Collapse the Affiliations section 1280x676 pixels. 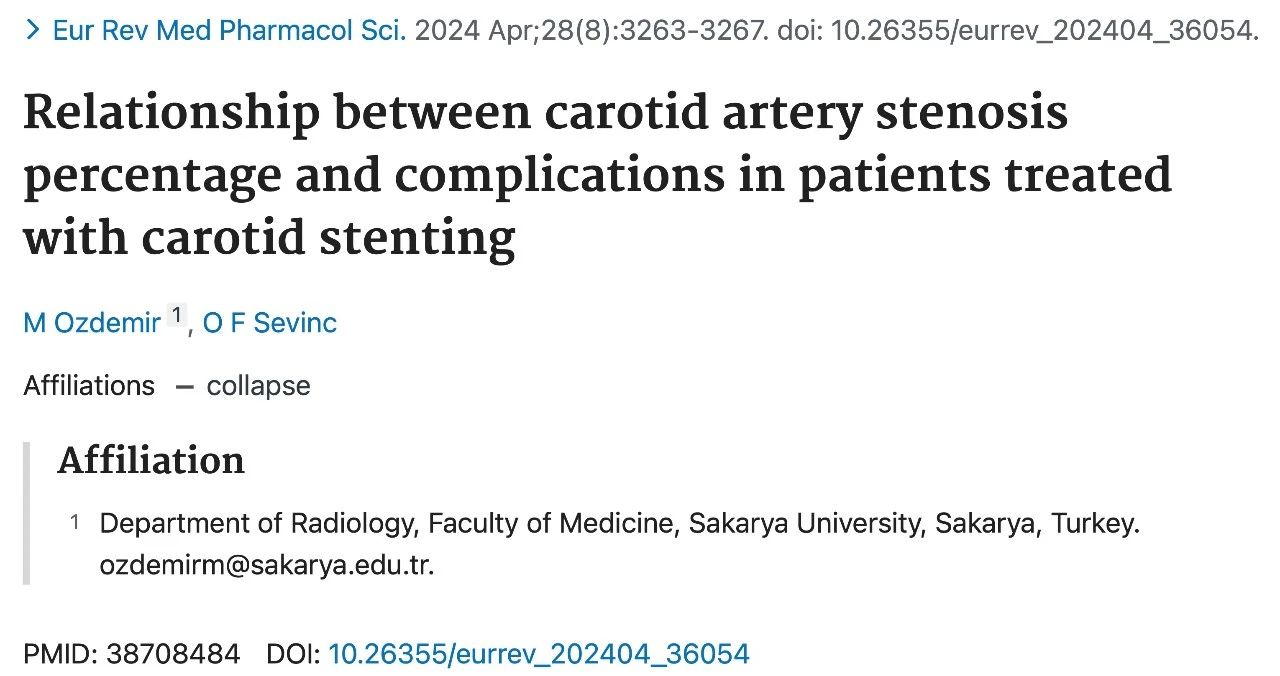coord(258,386)
